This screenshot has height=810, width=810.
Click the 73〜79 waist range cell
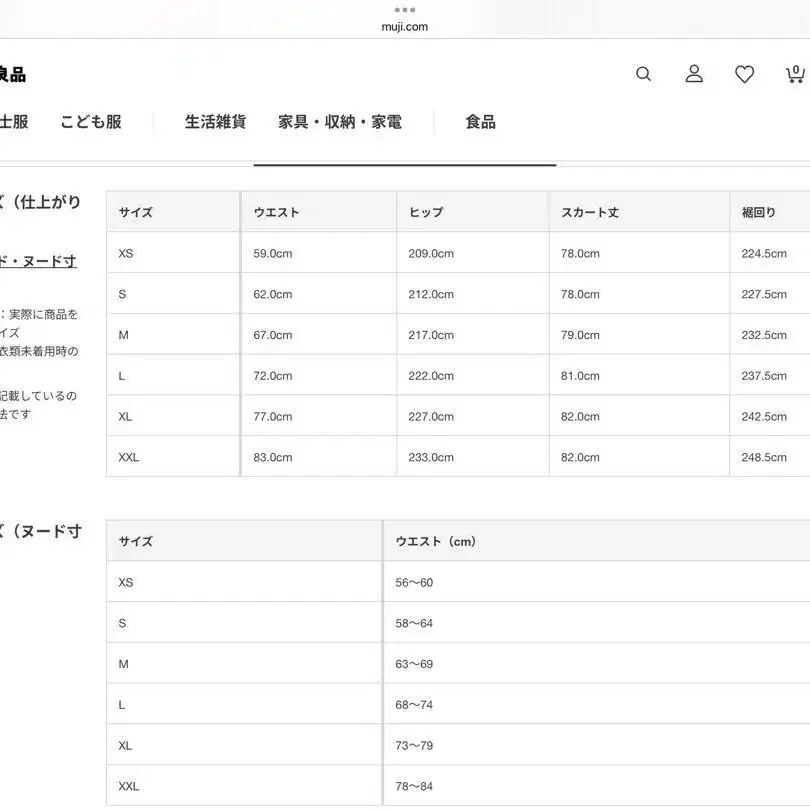pos(597,745)
